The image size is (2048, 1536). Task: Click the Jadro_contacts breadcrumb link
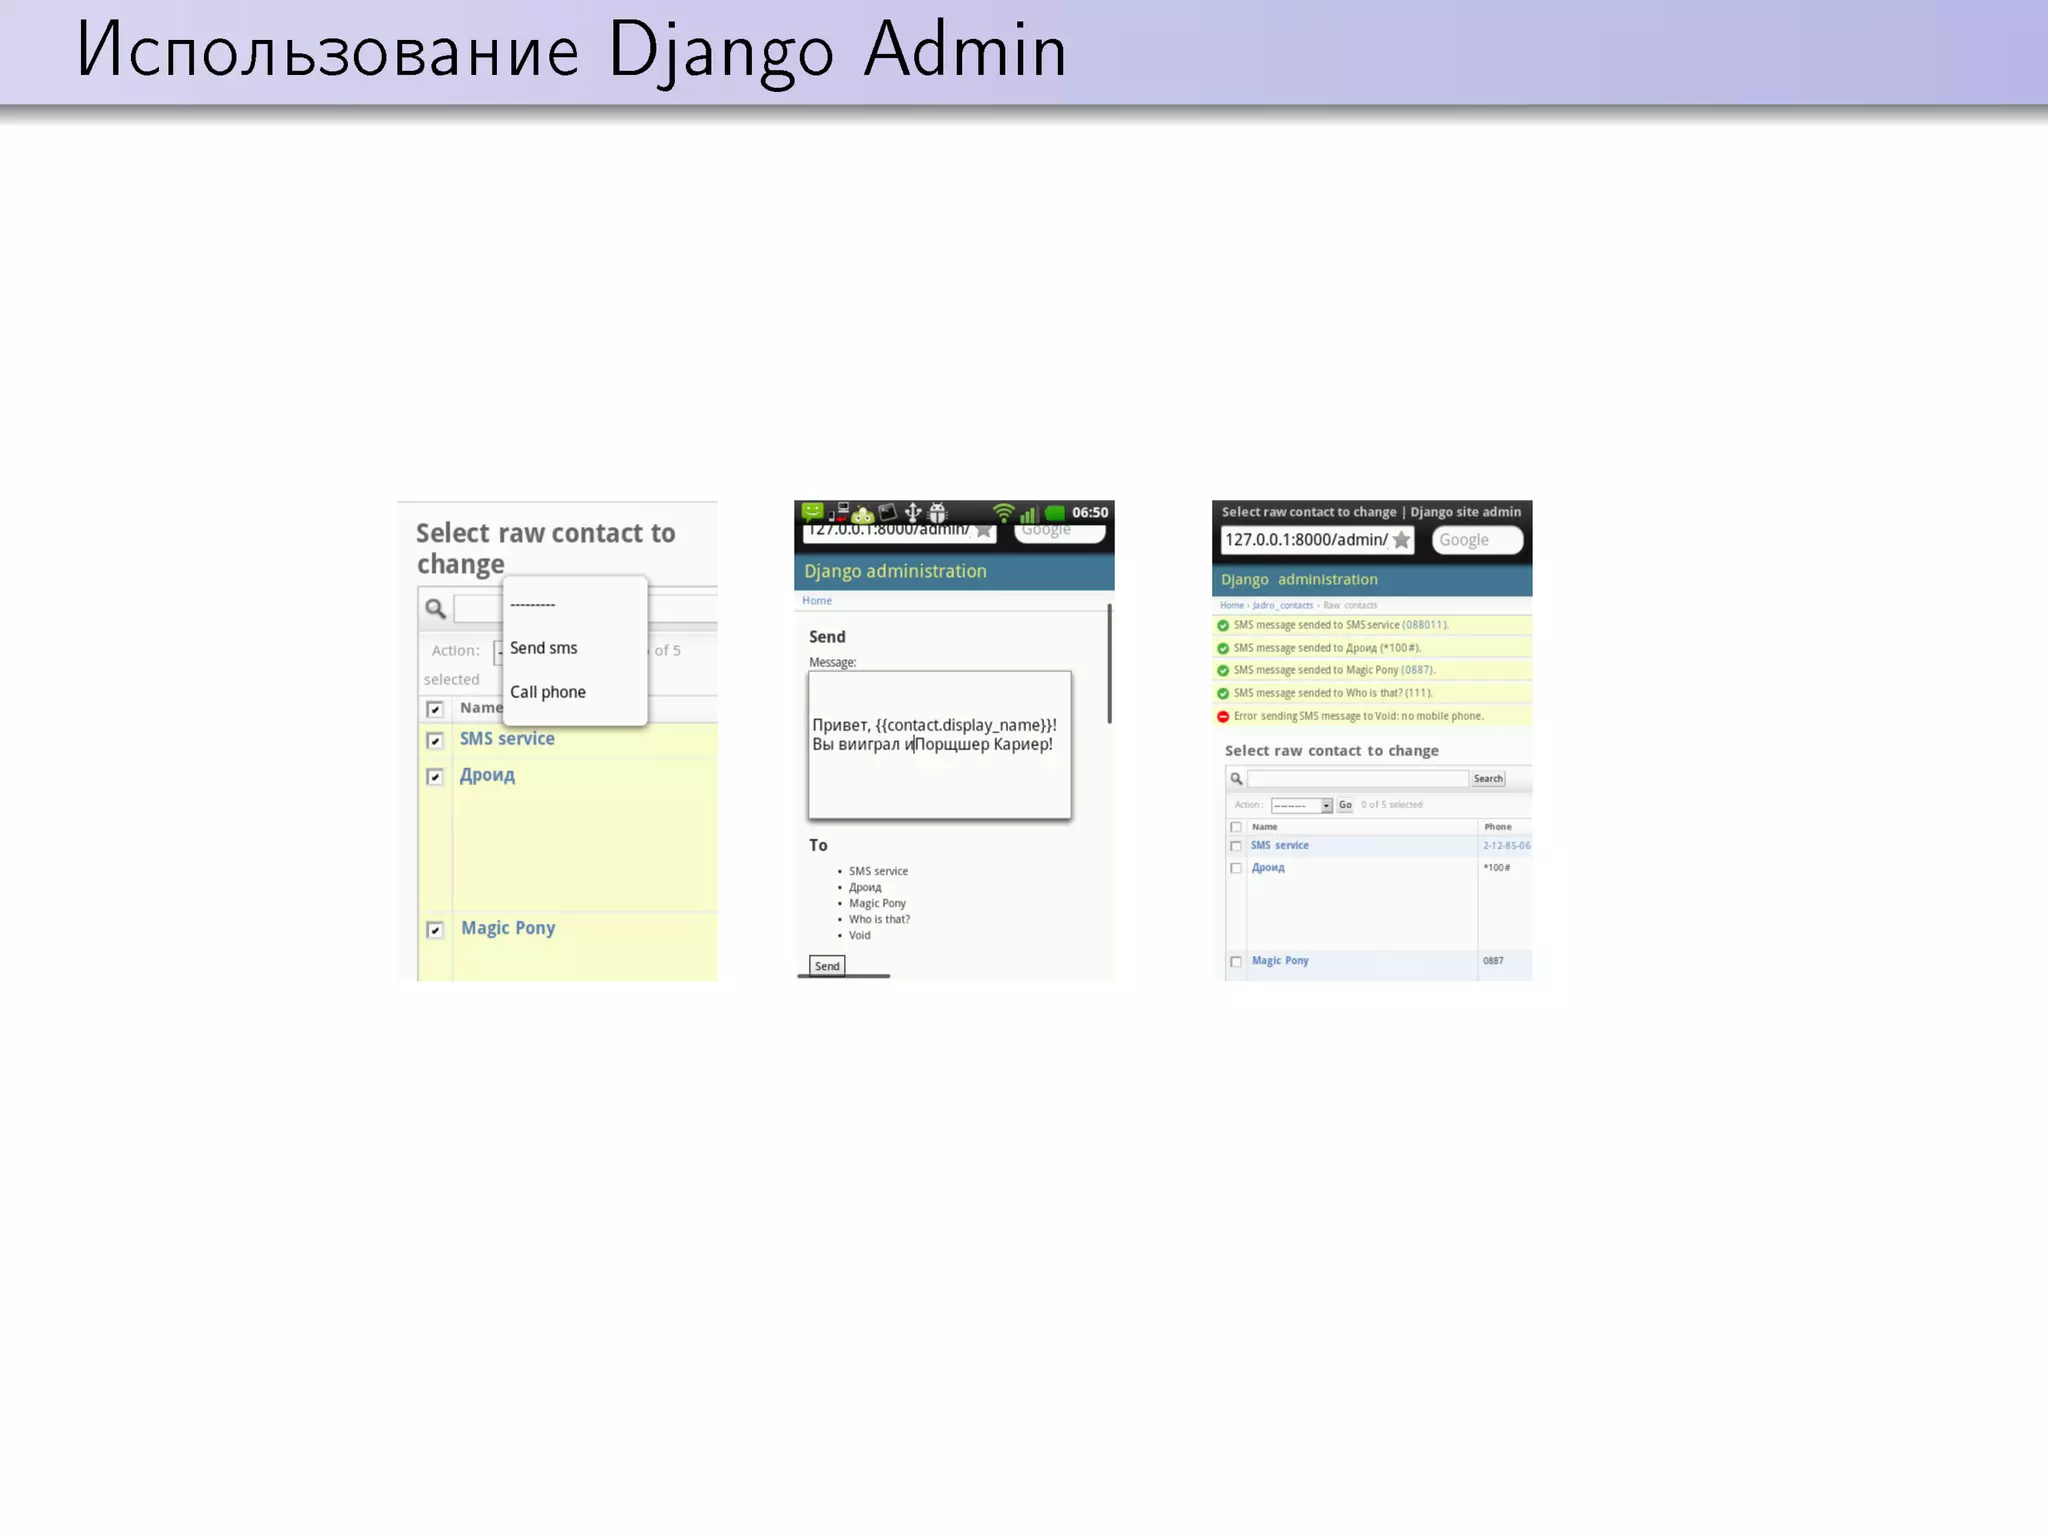[1282, 605]
